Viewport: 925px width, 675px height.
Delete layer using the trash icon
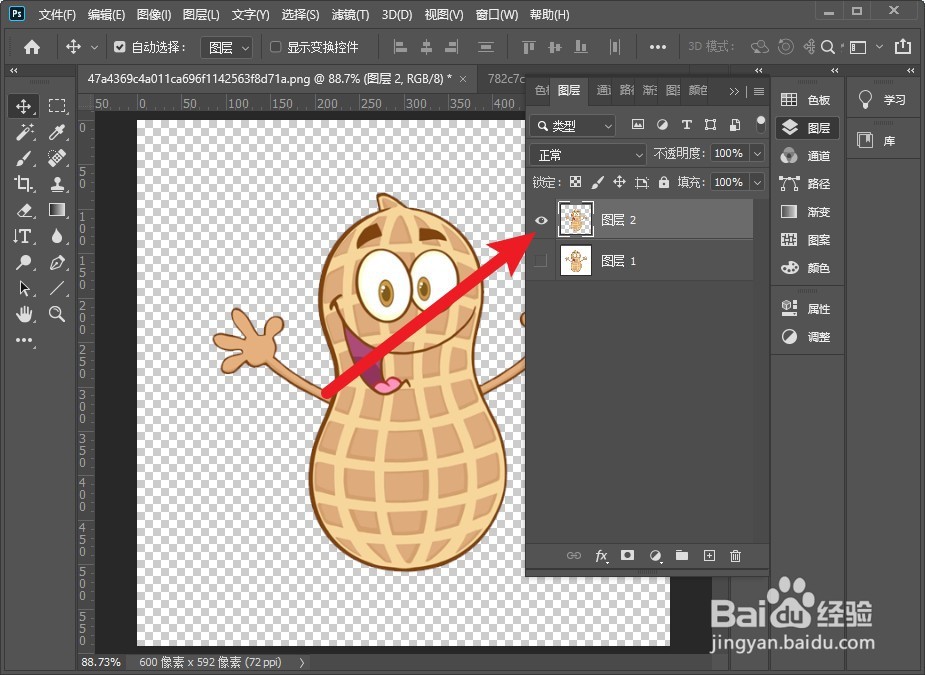[x=735, y=555]
